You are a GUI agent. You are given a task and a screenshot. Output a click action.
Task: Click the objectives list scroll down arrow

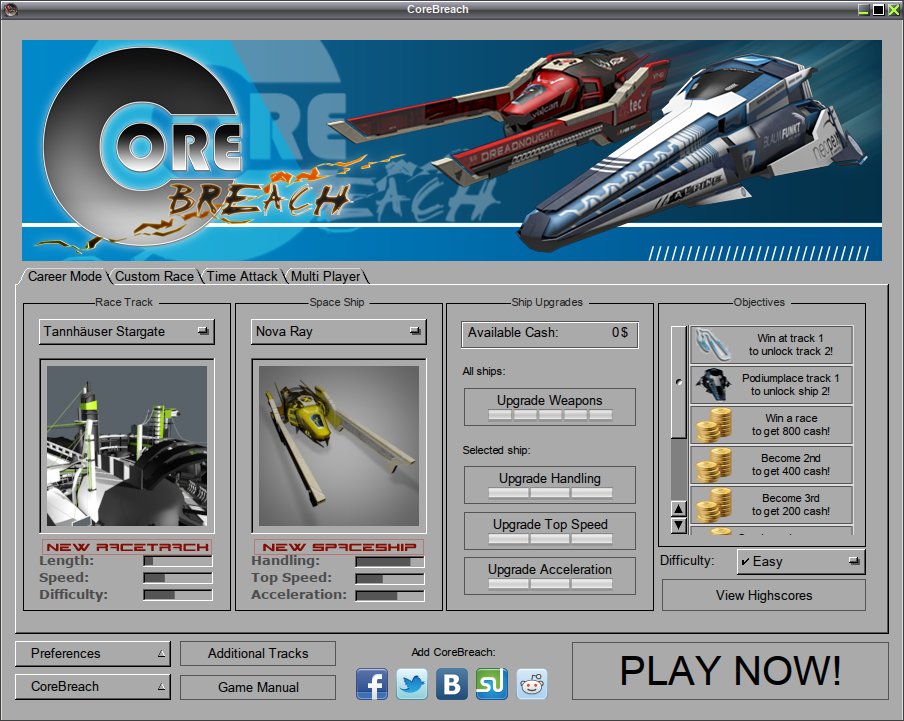coord(679,525)
